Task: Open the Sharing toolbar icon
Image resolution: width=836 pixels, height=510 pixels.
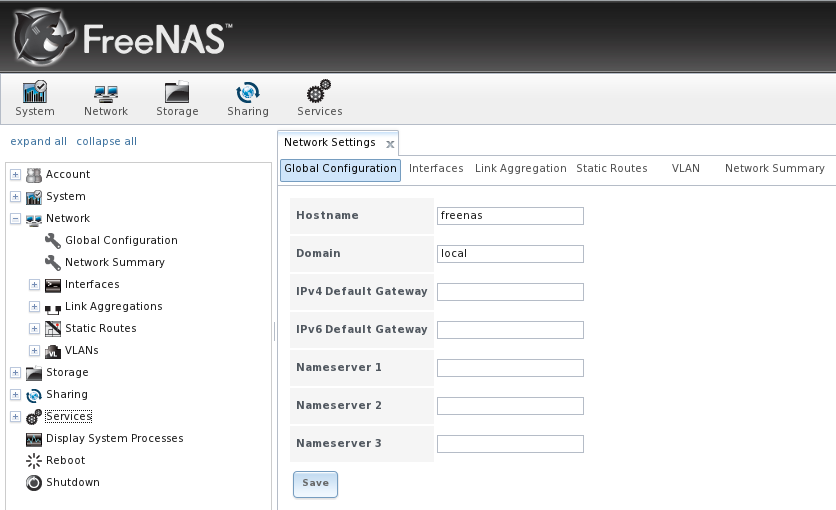Action: (x=247, y=92)
